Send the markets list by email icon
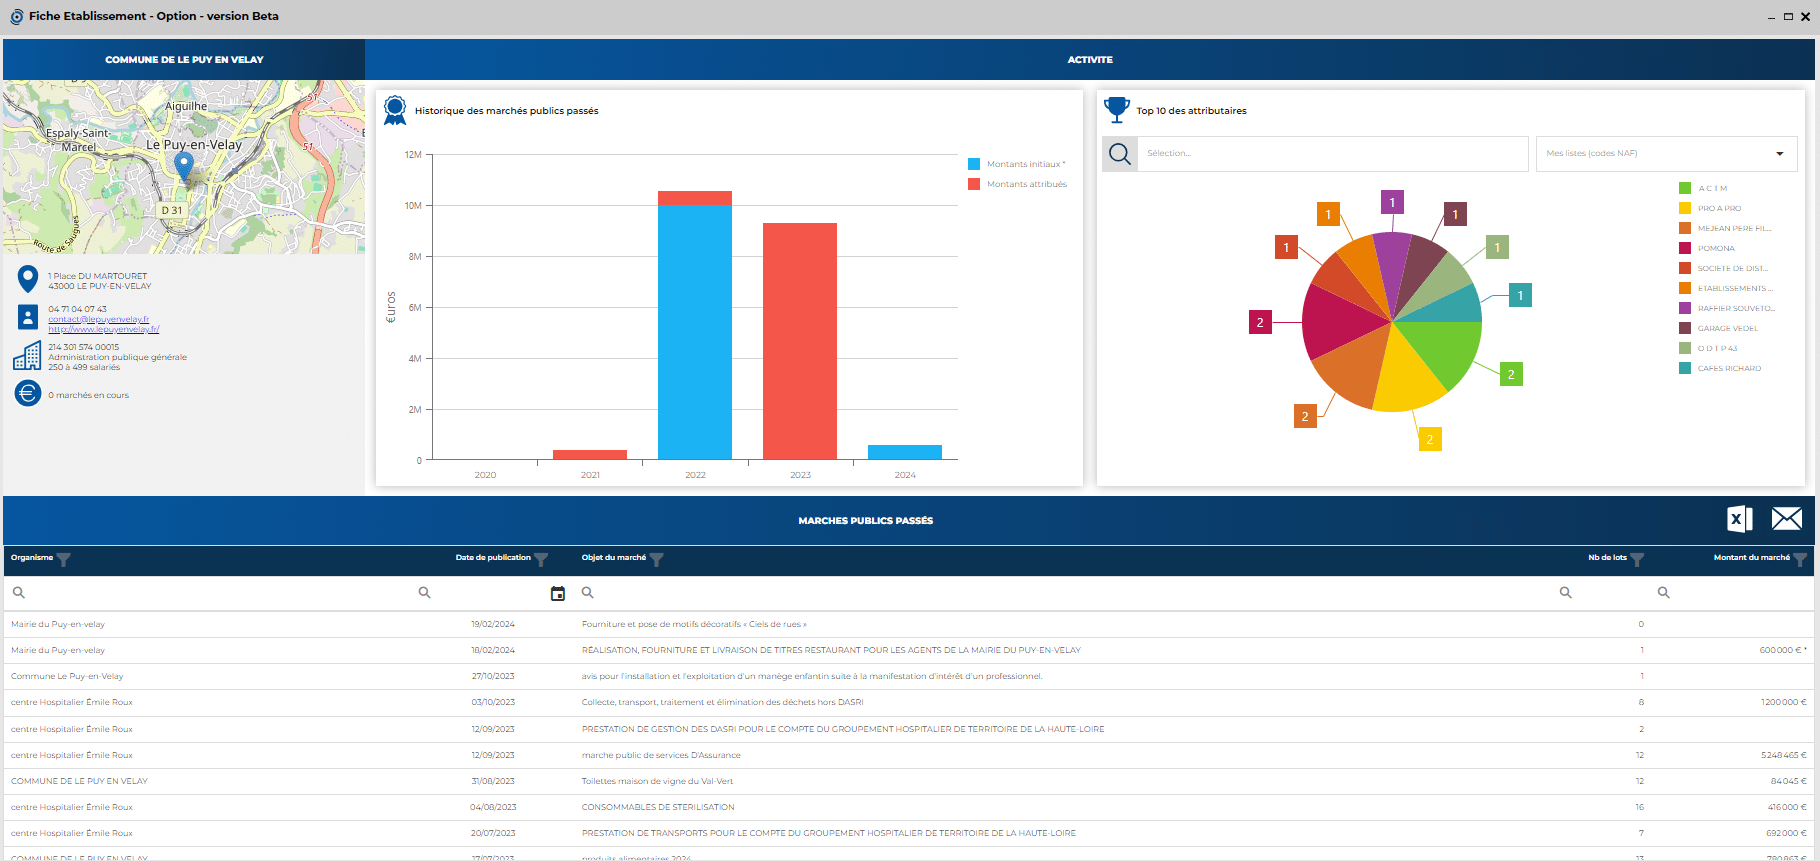Screen dimensions: 1820x861 1786,519
